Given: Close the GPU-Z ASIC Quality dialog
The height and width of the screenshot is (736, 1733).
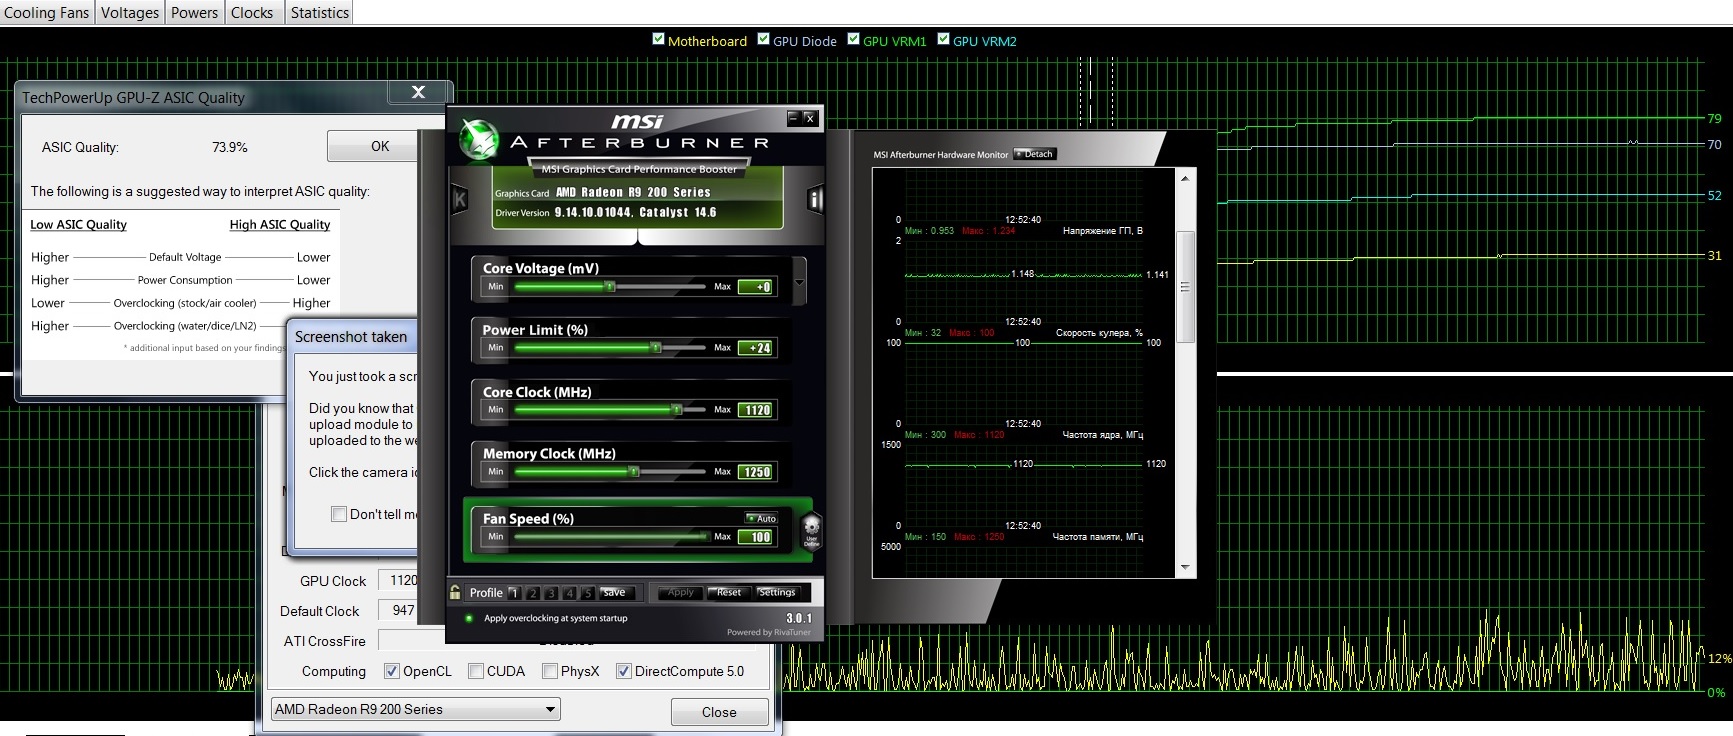Looking at the screenshot, I should tap(419, 92).
